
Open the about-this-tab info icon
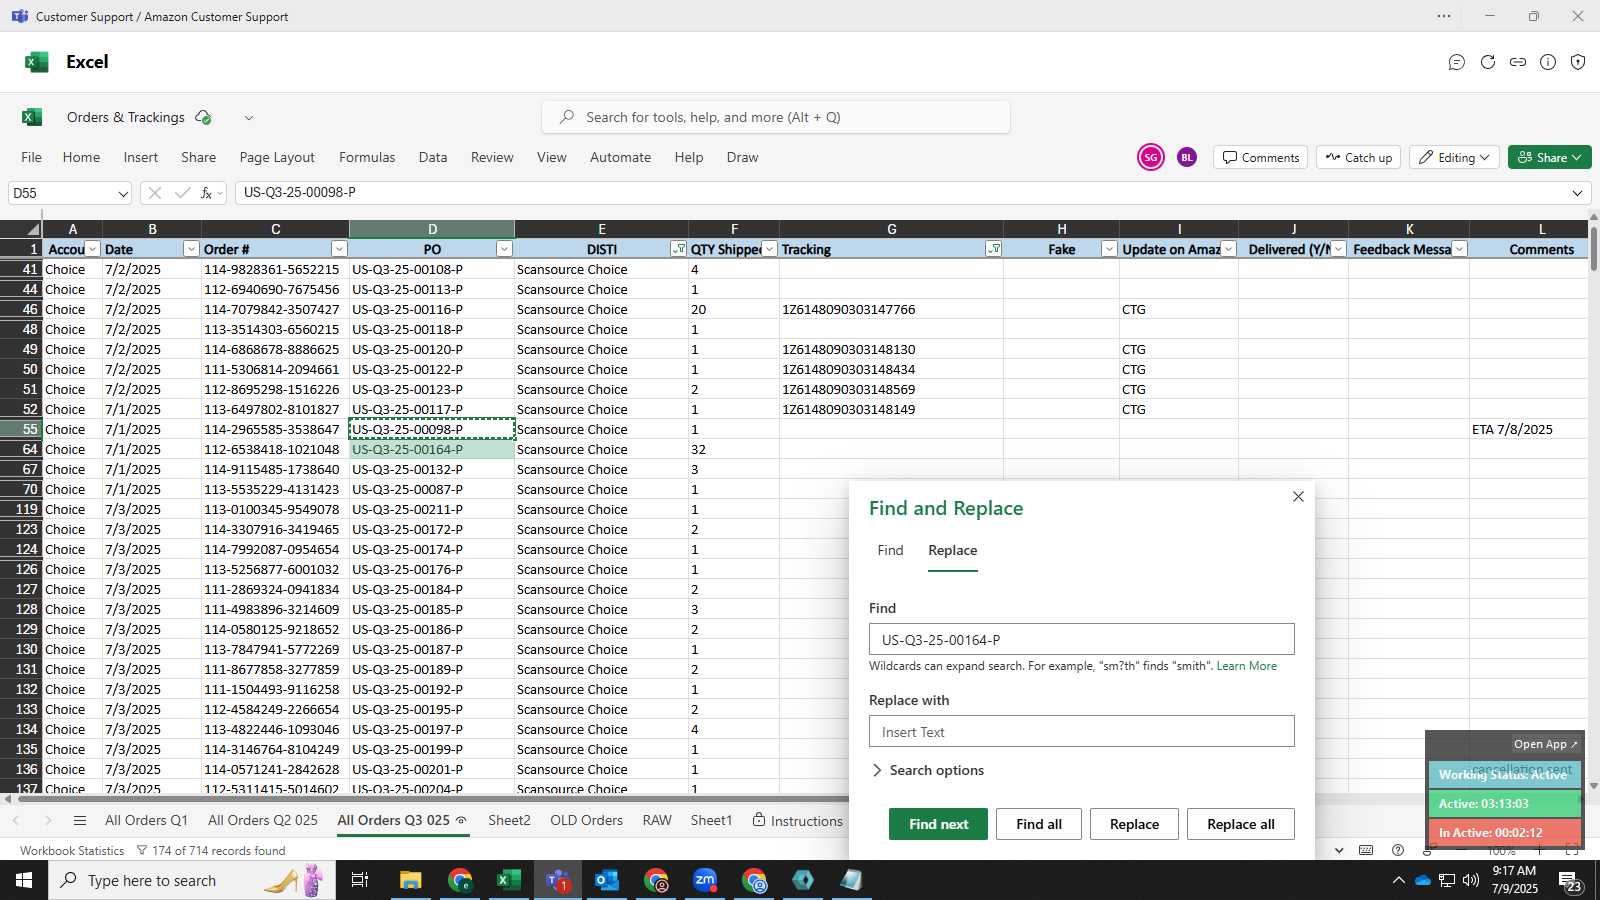(x=1548, y=62)
